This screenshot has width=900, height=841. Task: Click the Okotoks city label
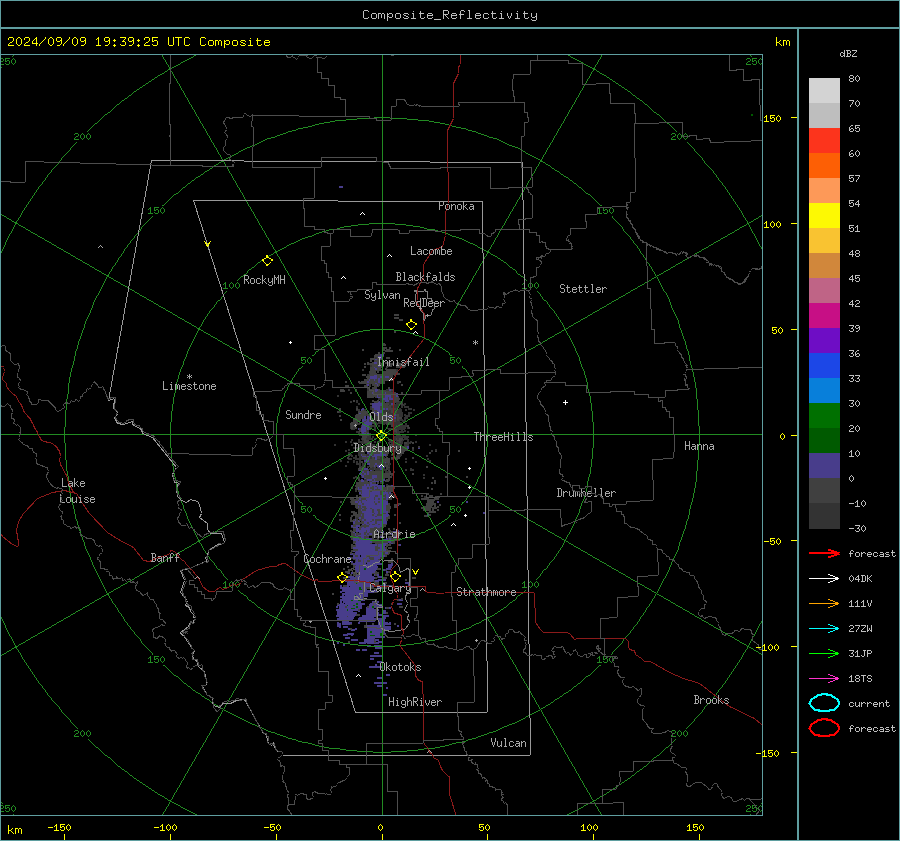point(400,667)
